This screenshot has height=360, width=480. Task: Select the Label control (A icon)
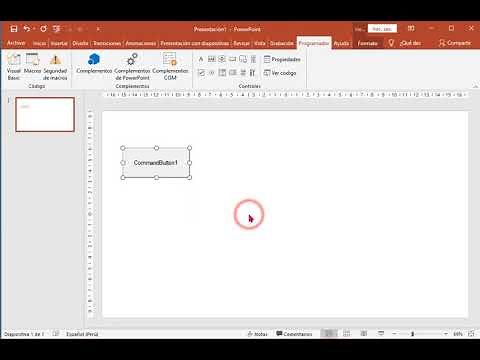(x=201, y=59)
